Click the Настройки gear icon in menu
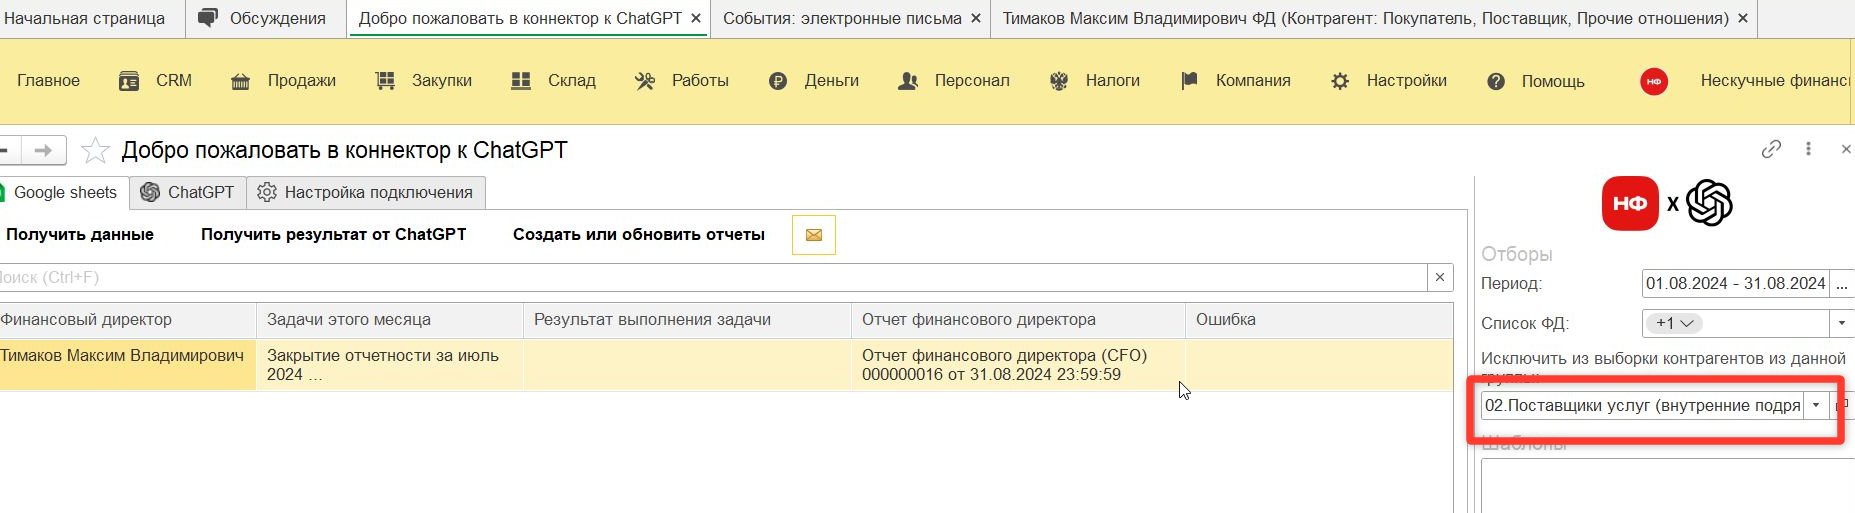The height and width of the screenshot is (513, 1855). (1340, 81)
